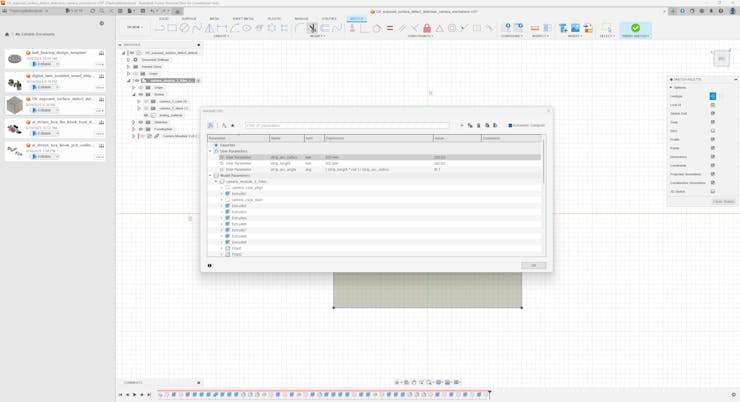The image size is (740, 402).
Task: Select the highlighted Trim tool
Action: click(x=312, y=28)
